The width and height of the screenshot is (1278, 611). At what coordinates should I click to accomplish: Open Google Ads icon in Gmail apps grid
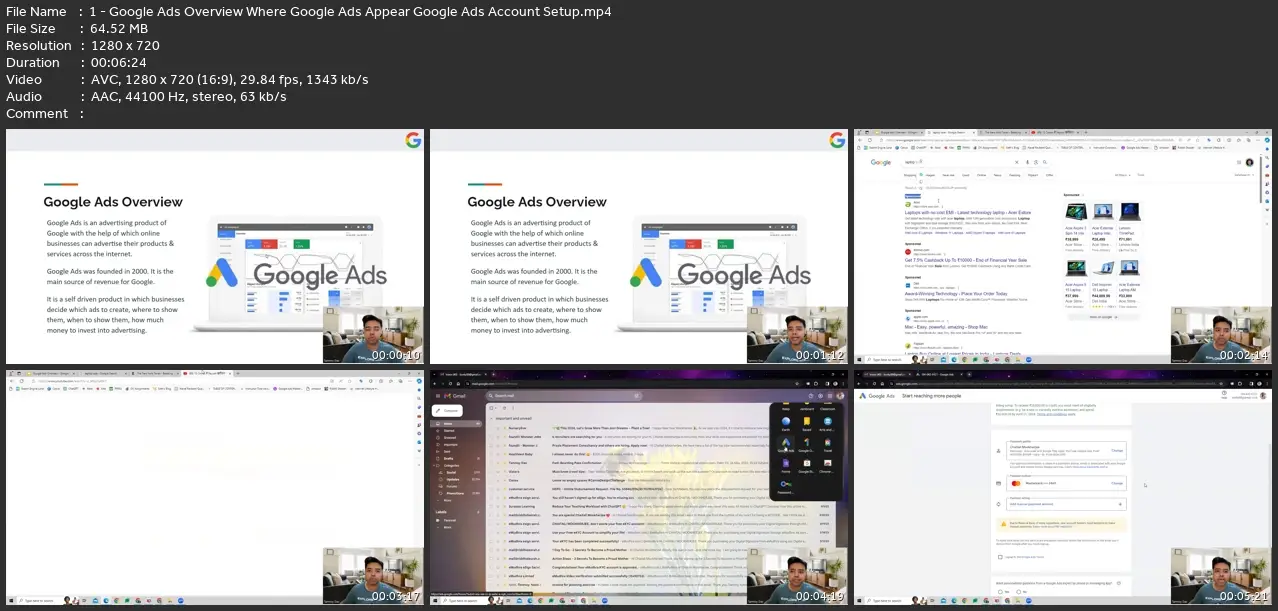tap(785, 443)
